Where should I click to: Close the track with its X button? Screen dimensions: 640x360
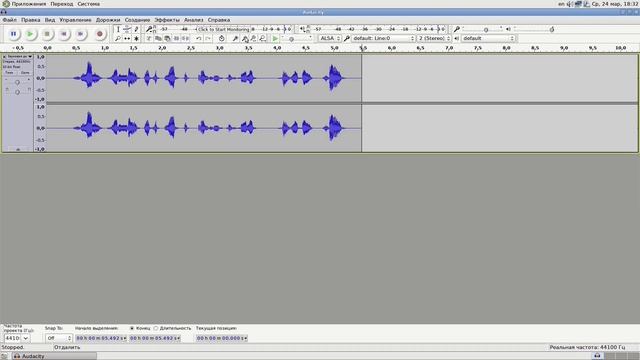4,56
